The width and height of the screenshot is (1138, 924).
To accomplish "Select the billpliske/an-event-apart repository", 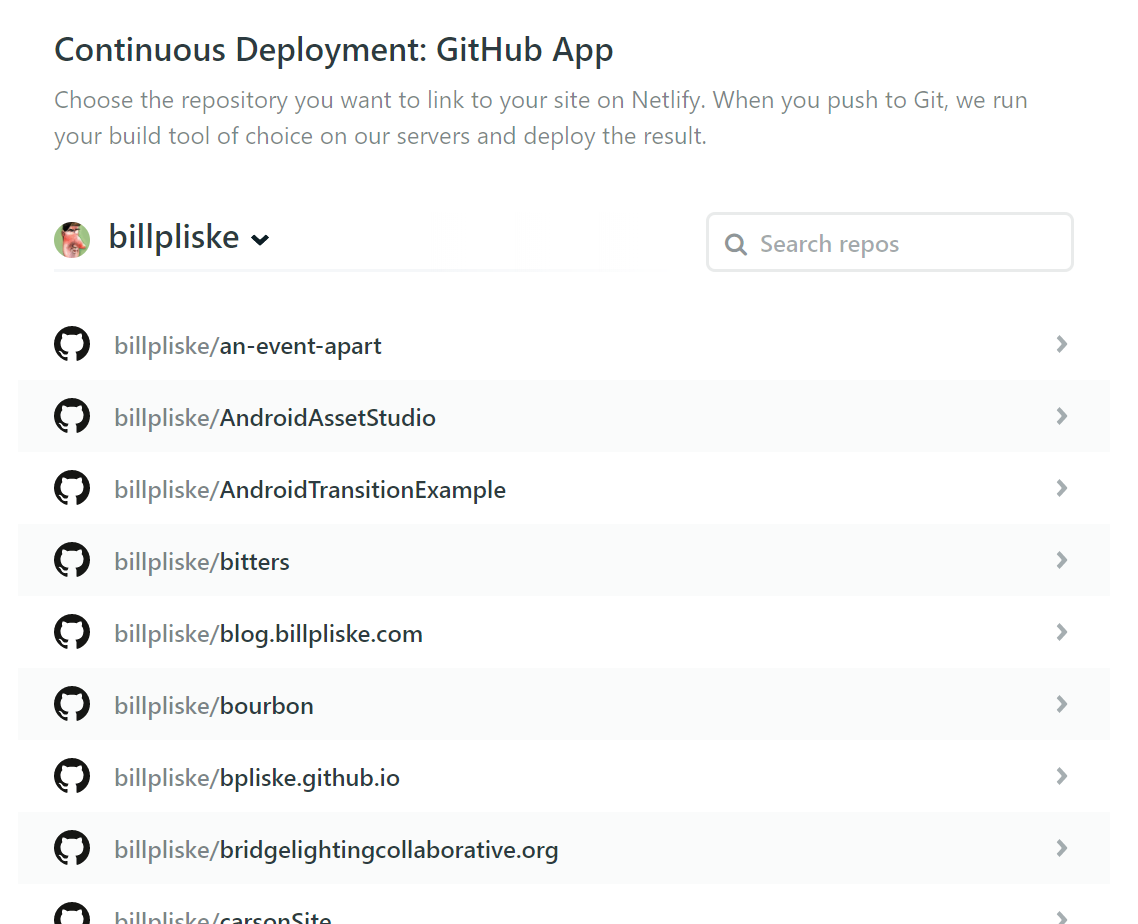I will (x=564, y=344).
